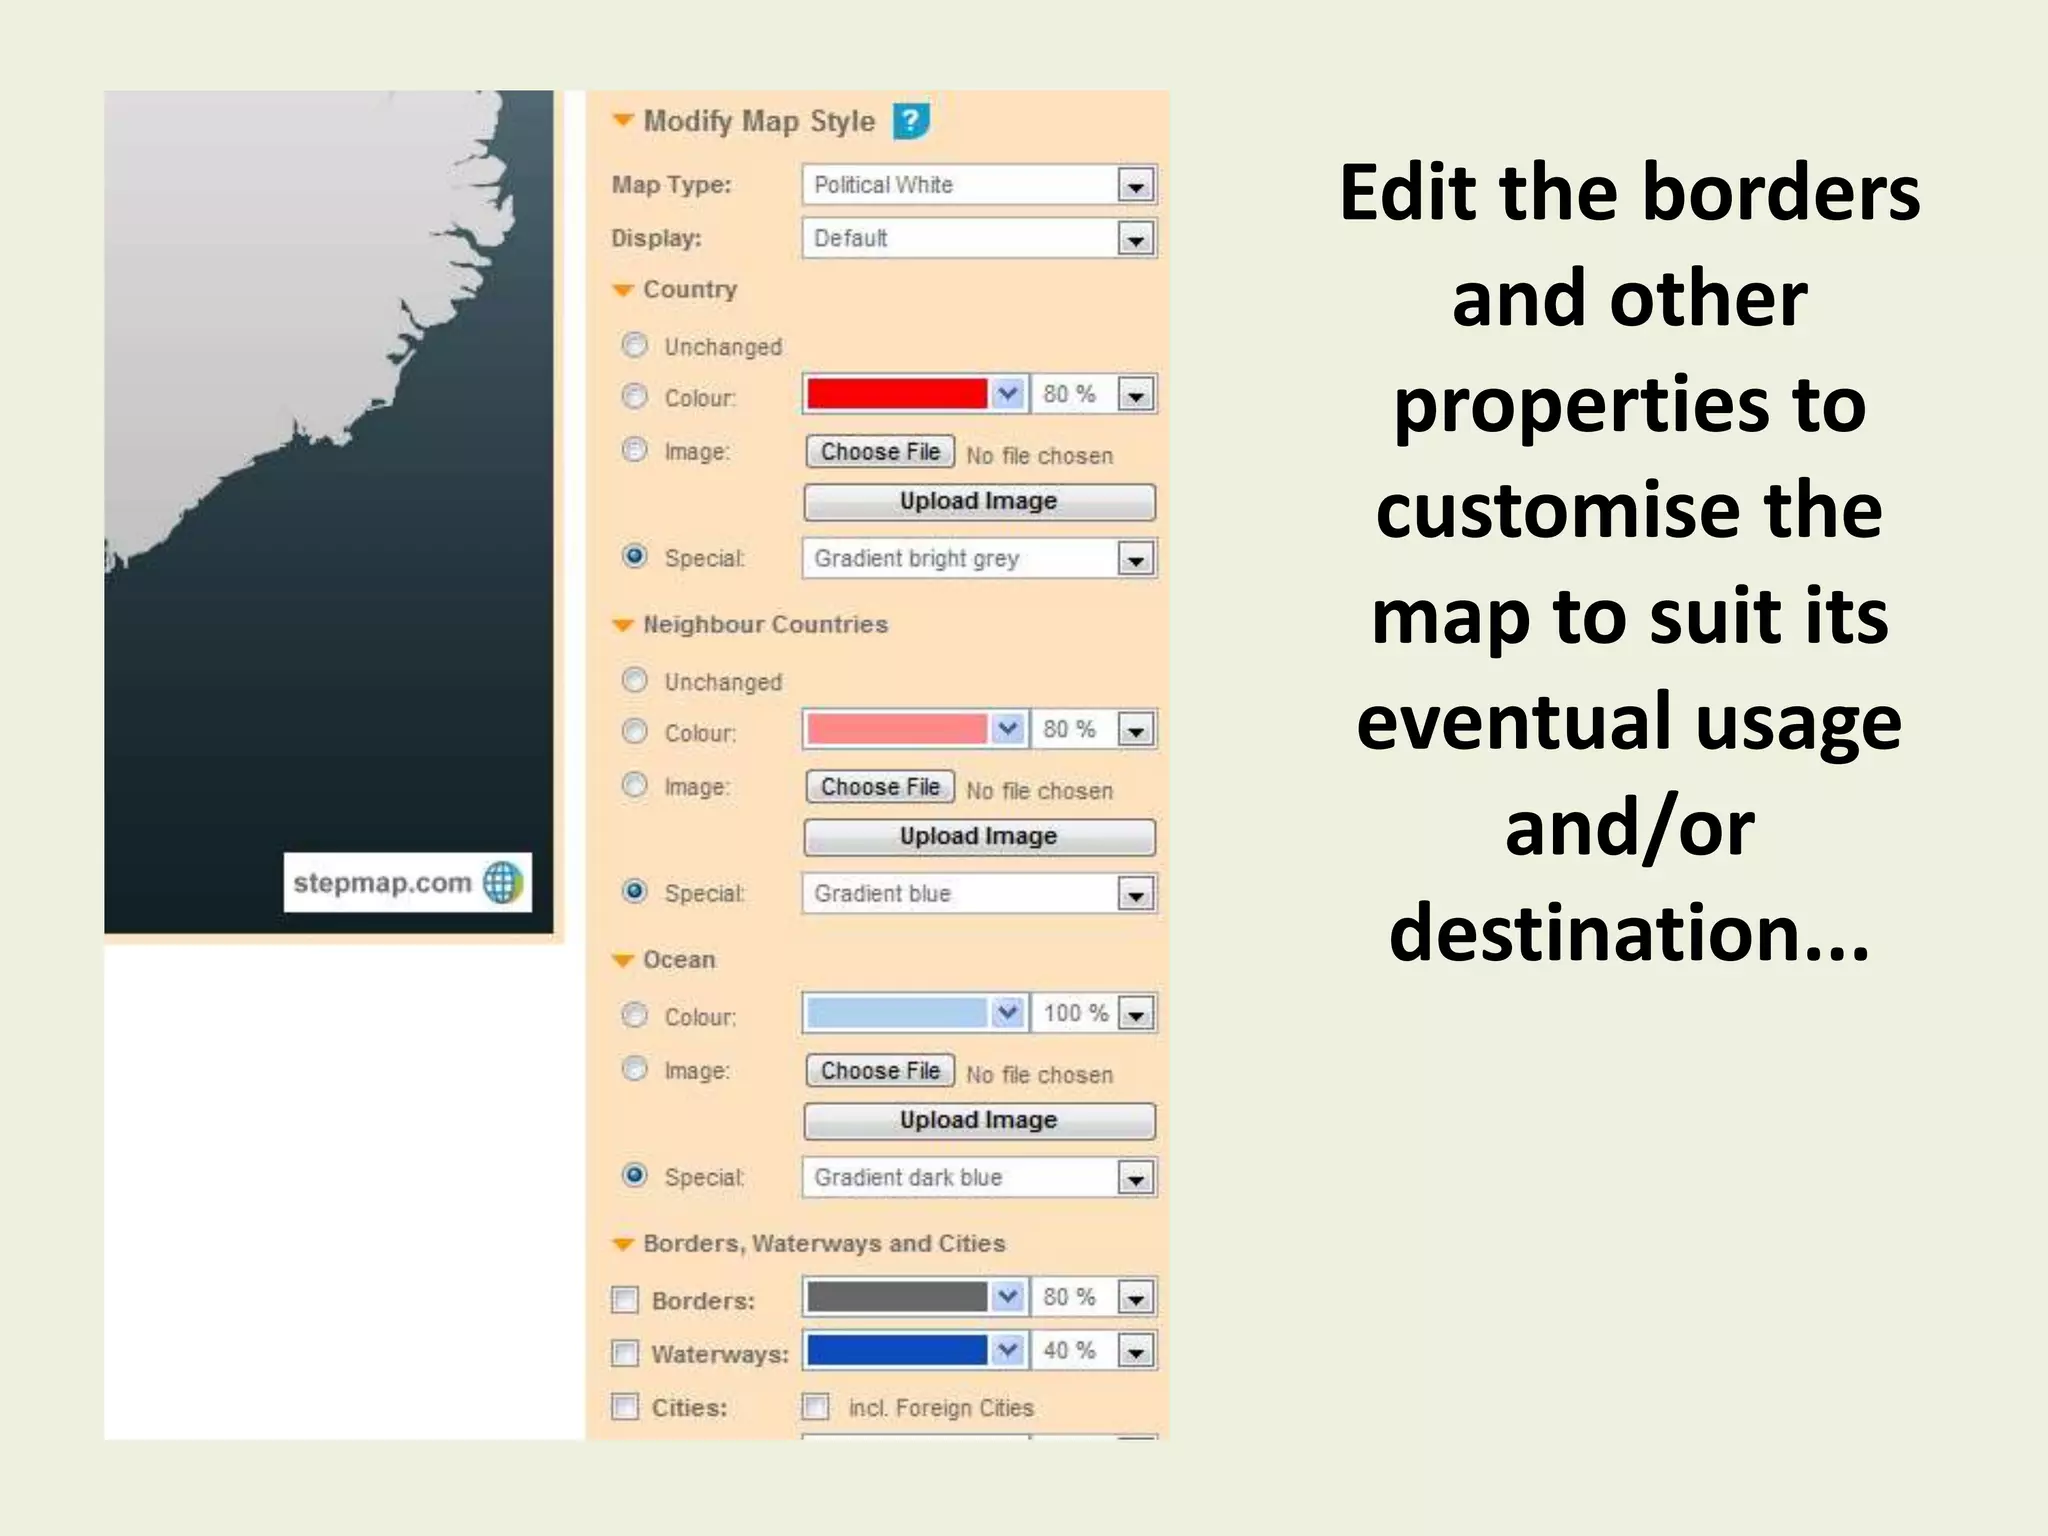Viewport: 2048px width, 1536px height.
Task: Select Country Special radio button
Action: coord(634,556)
